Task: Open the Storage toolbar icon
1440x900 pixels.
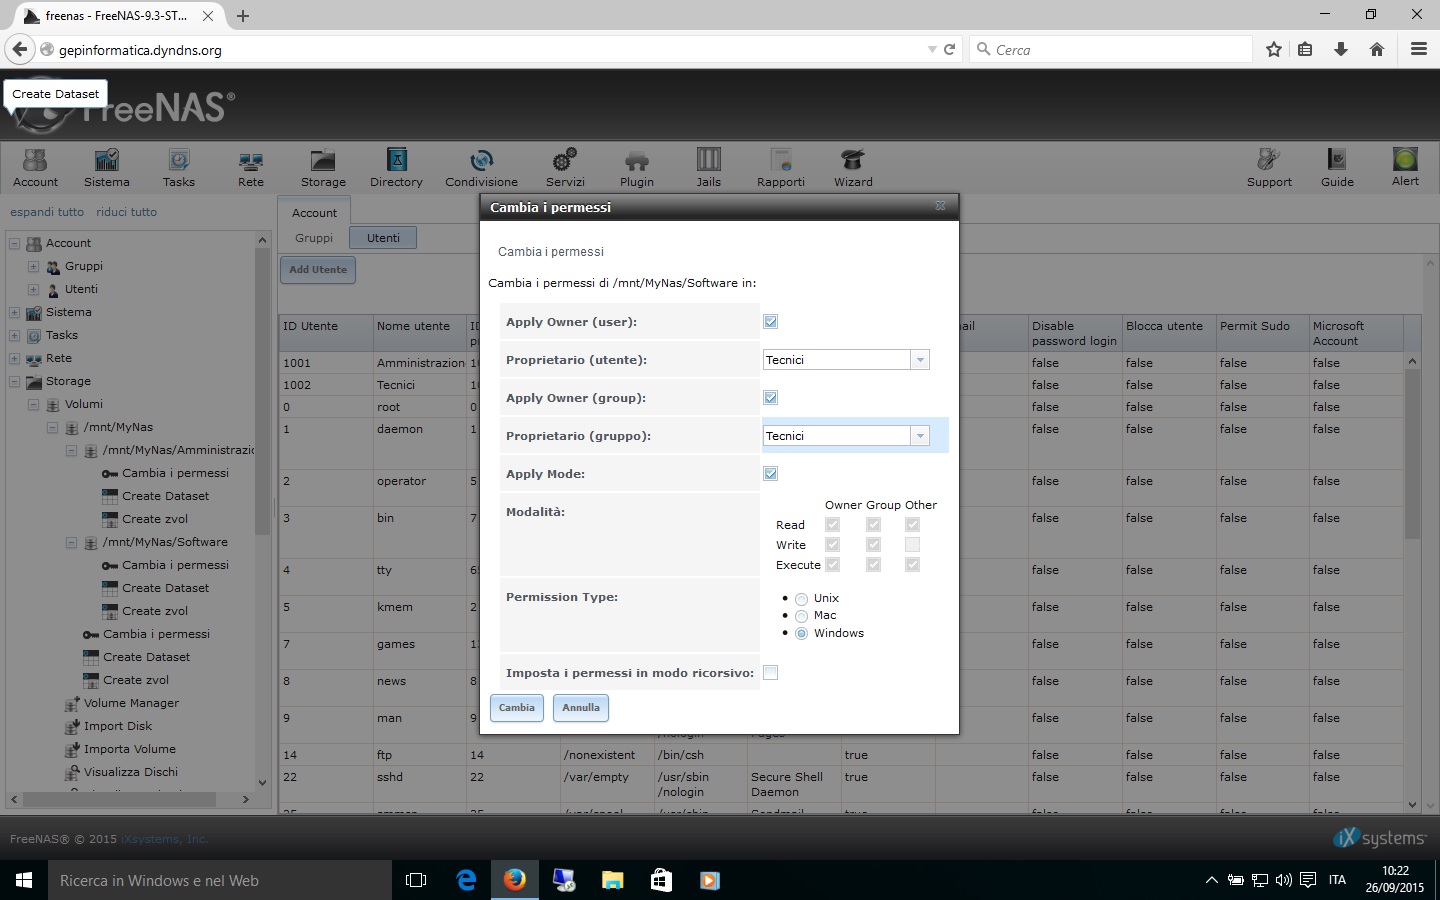Action: pyautogui.click(x=323, y=167)
